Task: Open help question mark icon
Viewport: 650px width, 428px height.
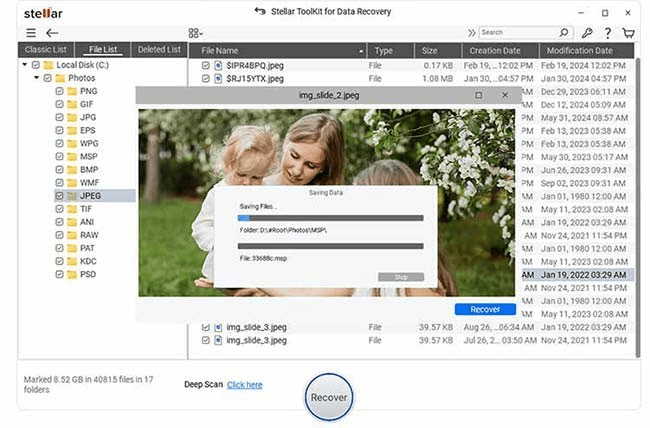Action: coord(607,33)
